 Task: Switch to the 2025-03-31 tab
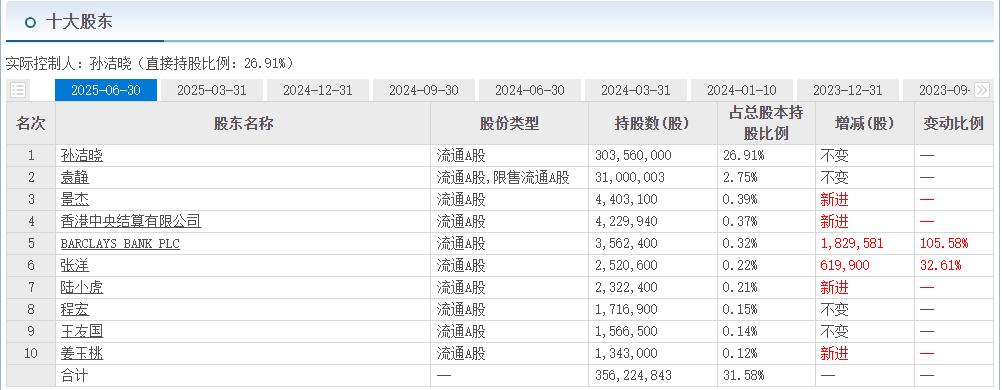(x=212, y=90)
